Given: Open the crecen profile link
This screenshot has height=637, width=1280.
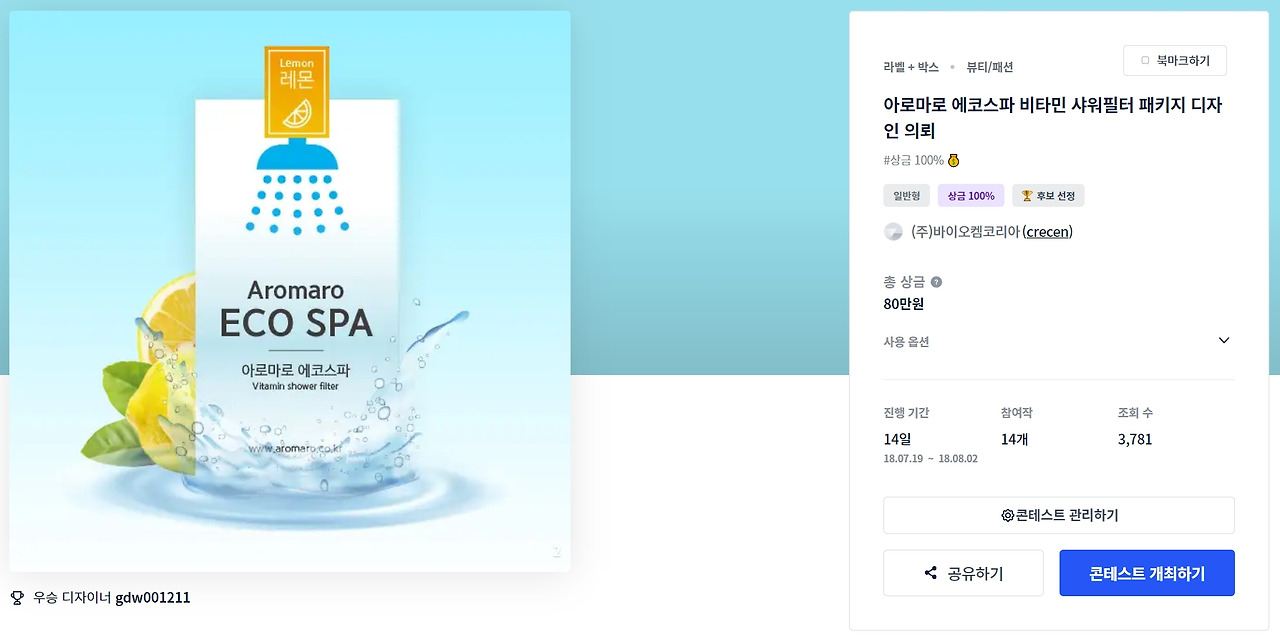Looking at the screenshot, I should [x=1048, y=232].
